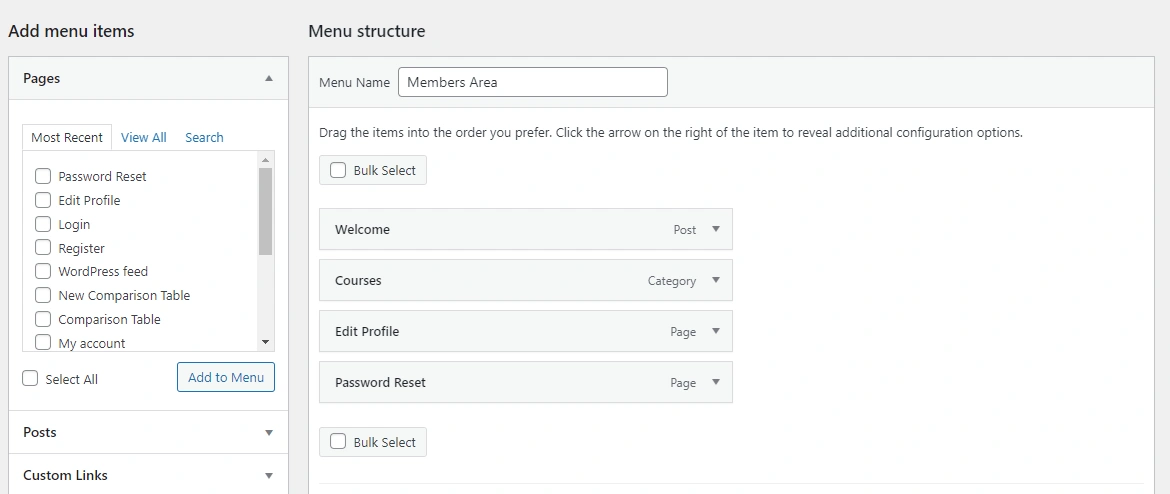Collapse the Pages panel arrow

tap(269, 78)
